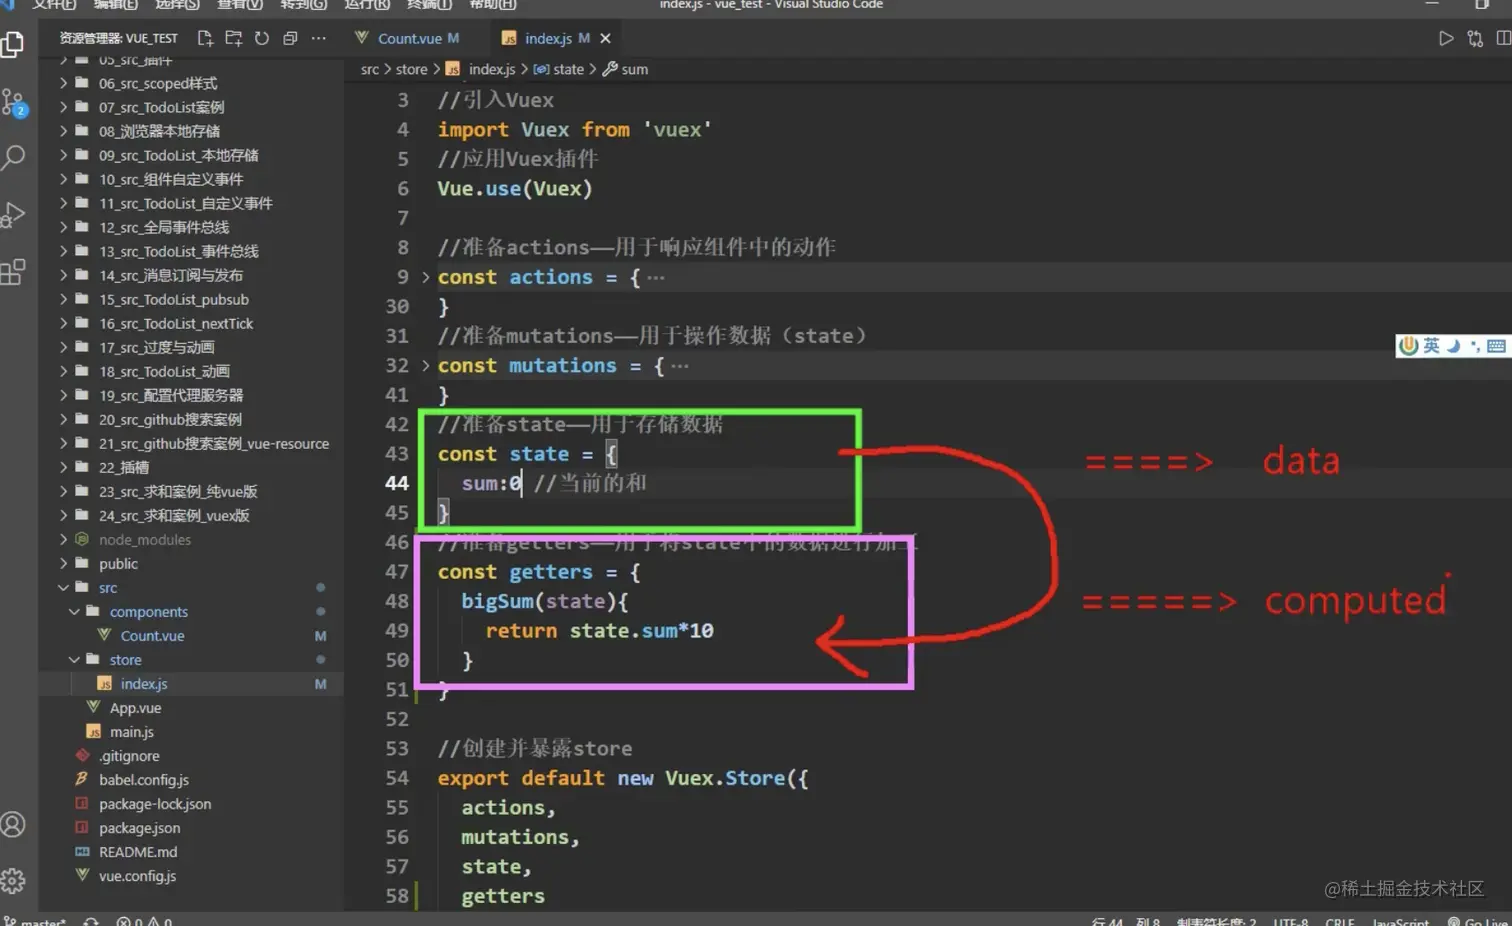The height and width of the screenshot is (926, 1512).
Task: Open the 运行(R) menu
Action: click(367, 5)
